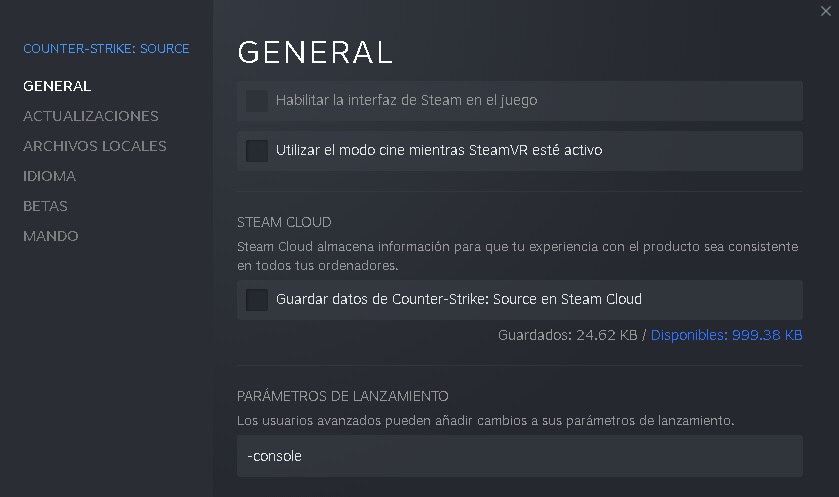Go to the Idioma section
Screen dimensions: 839x497
50,176
